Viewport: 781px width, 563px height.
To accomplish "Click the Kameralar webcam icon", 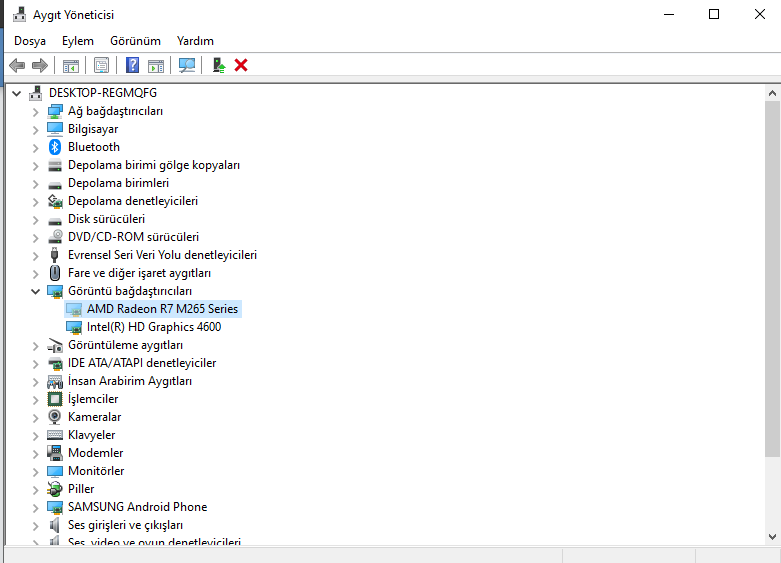I will coord(55,417).
